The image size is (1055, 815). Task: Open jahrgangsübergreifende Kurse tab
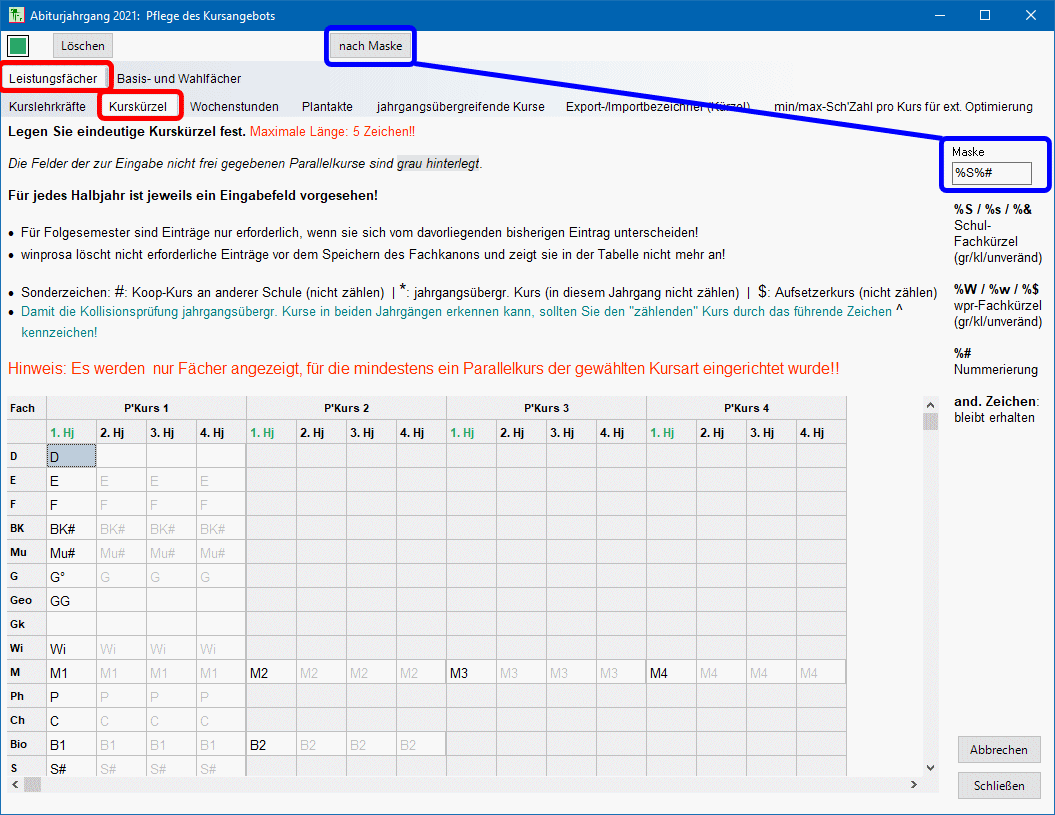(x=460, y=106)
